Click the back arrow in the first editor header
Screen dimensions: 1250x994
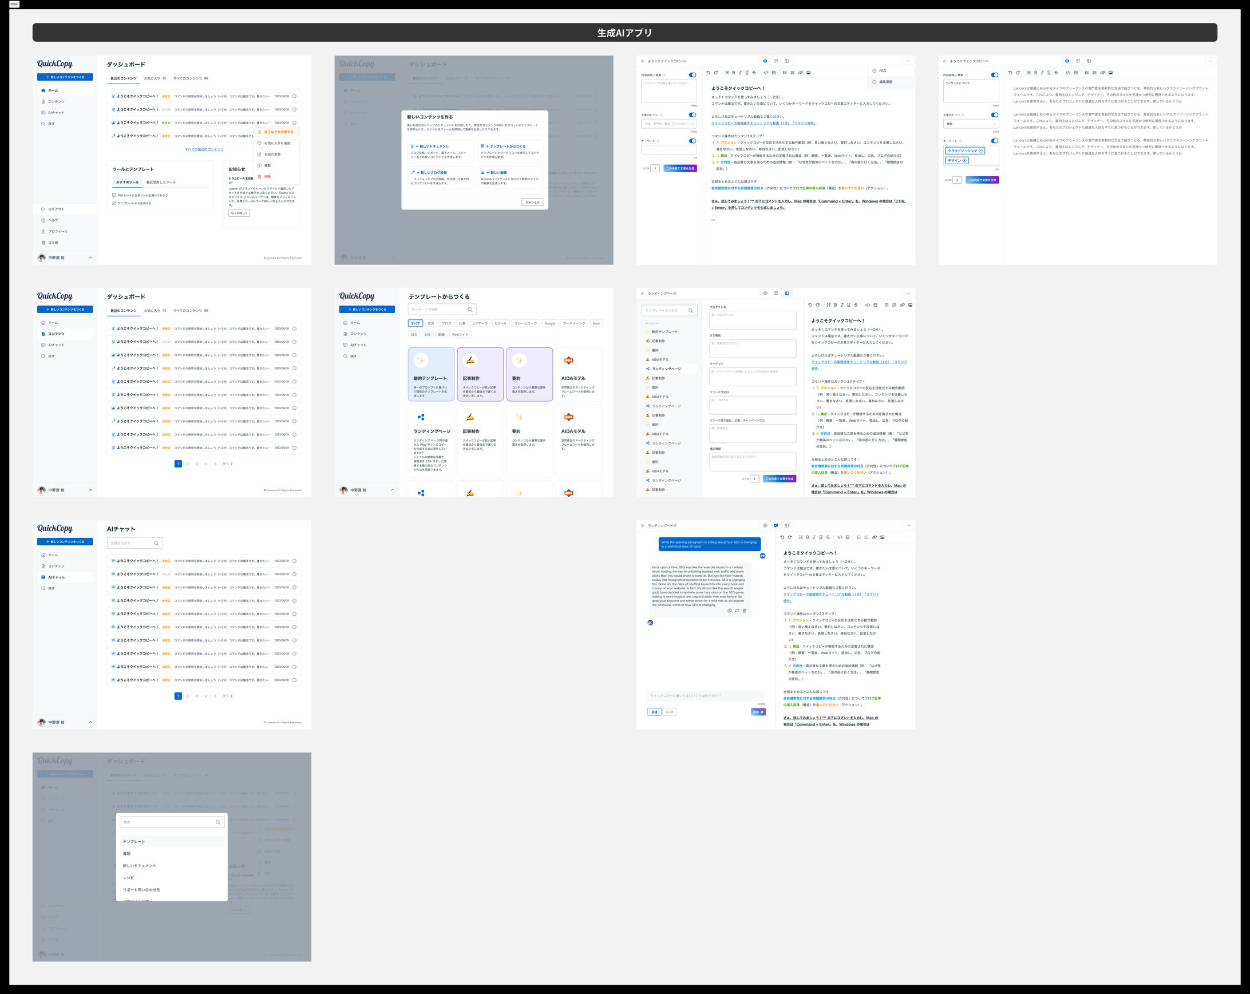[x=643, y=61]
